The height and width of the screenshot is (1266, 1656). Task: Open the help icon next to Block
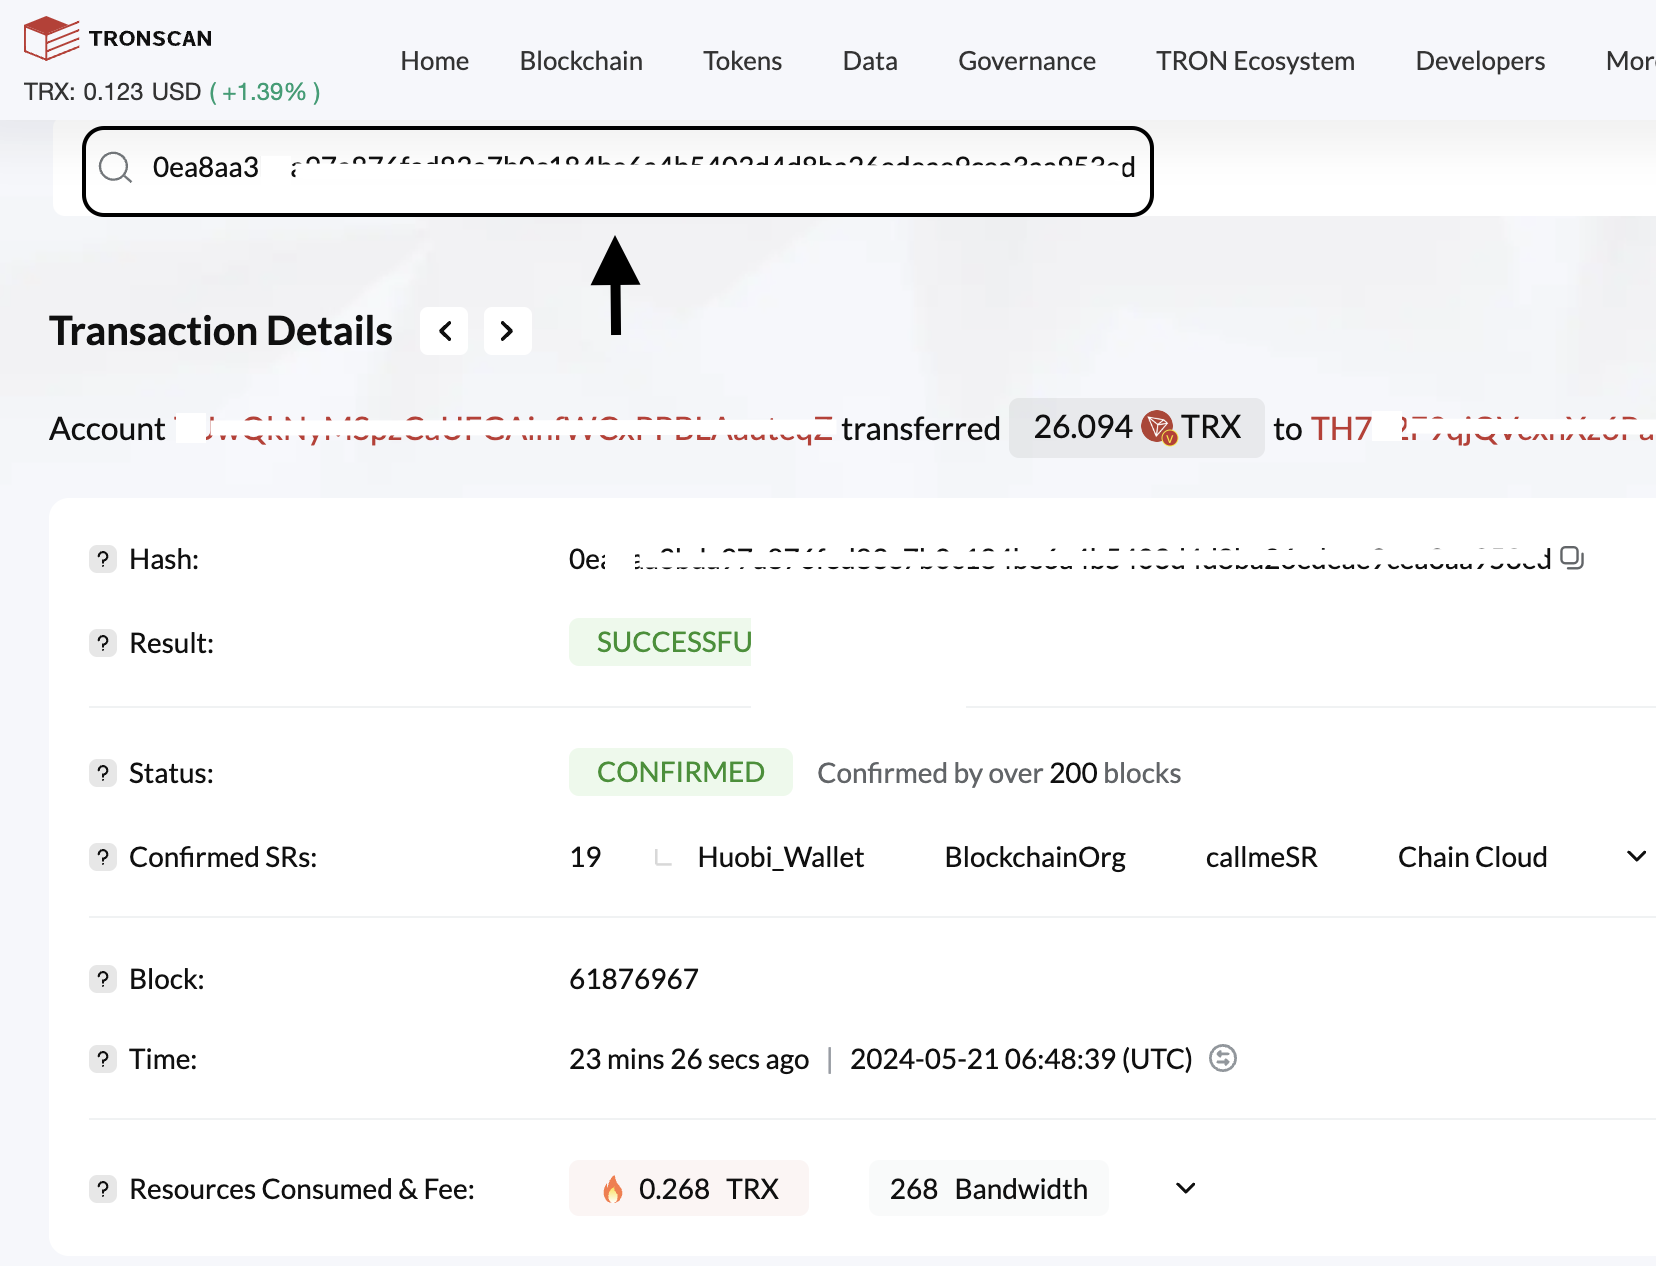103,979
